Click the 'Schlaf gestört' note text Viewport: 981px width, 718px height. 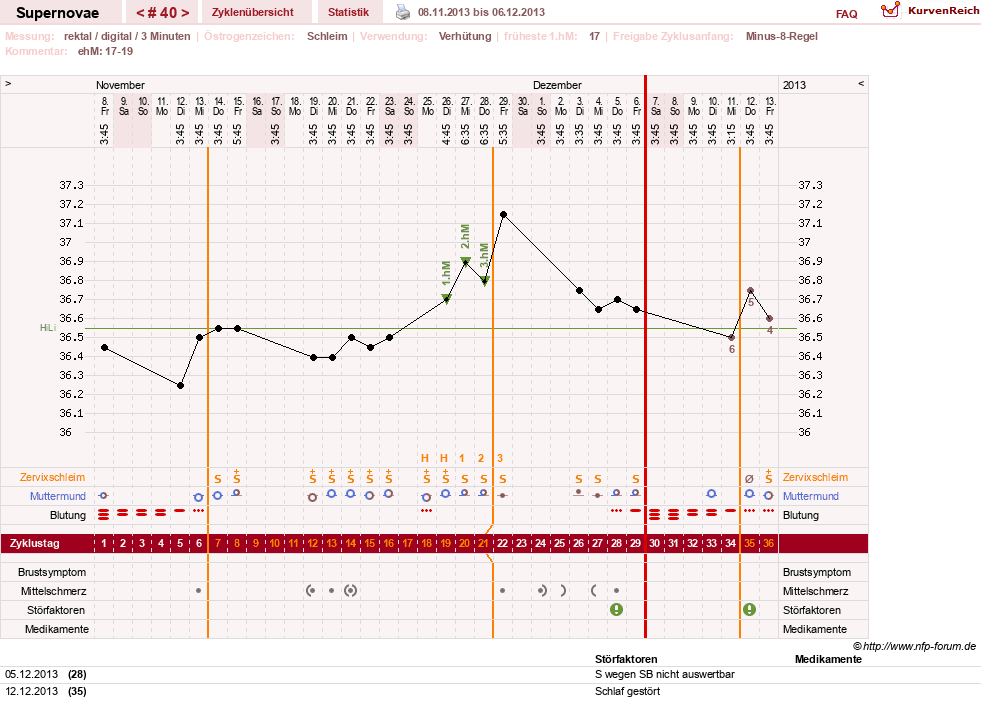pyautogui.click(x=628, y=691)
